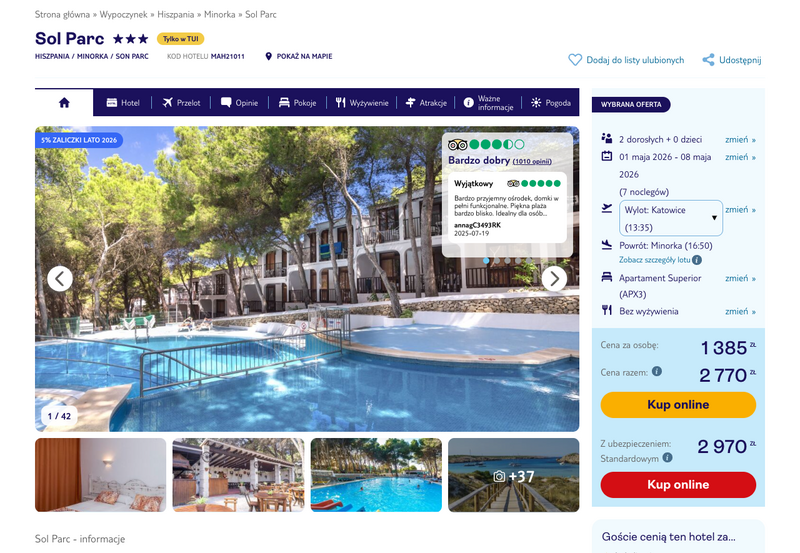Click the home icon tab
Viewport: 800px width, 553px height.
coord(64,103)
